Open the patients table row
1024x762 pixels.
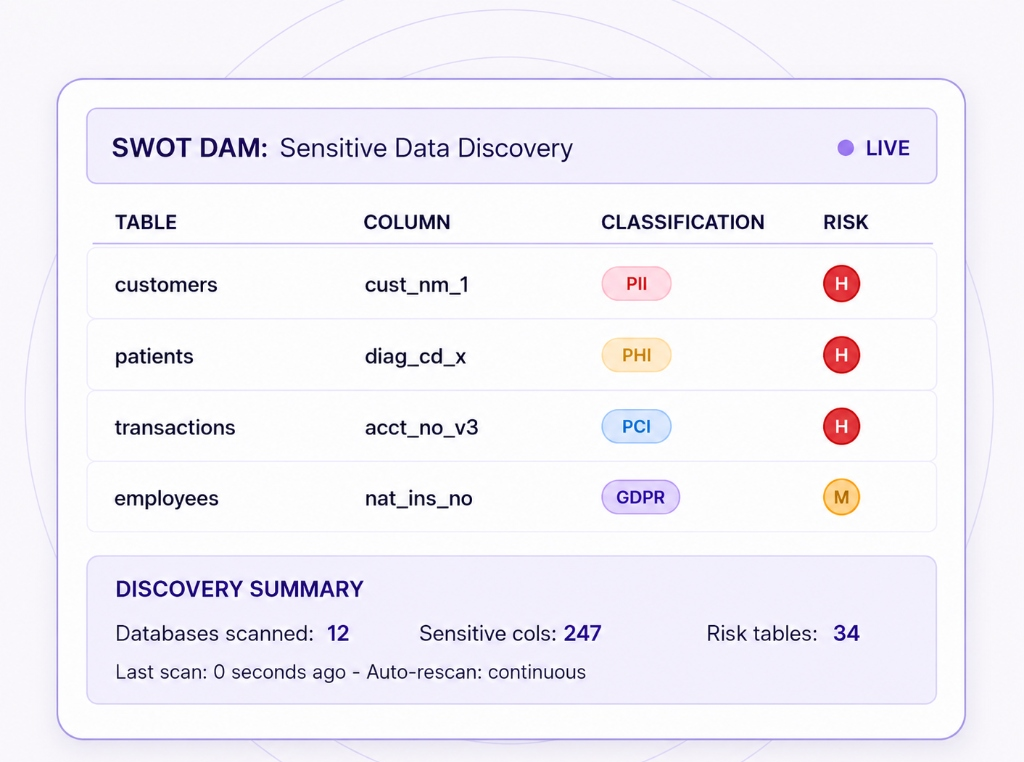(x=512, y=355)
